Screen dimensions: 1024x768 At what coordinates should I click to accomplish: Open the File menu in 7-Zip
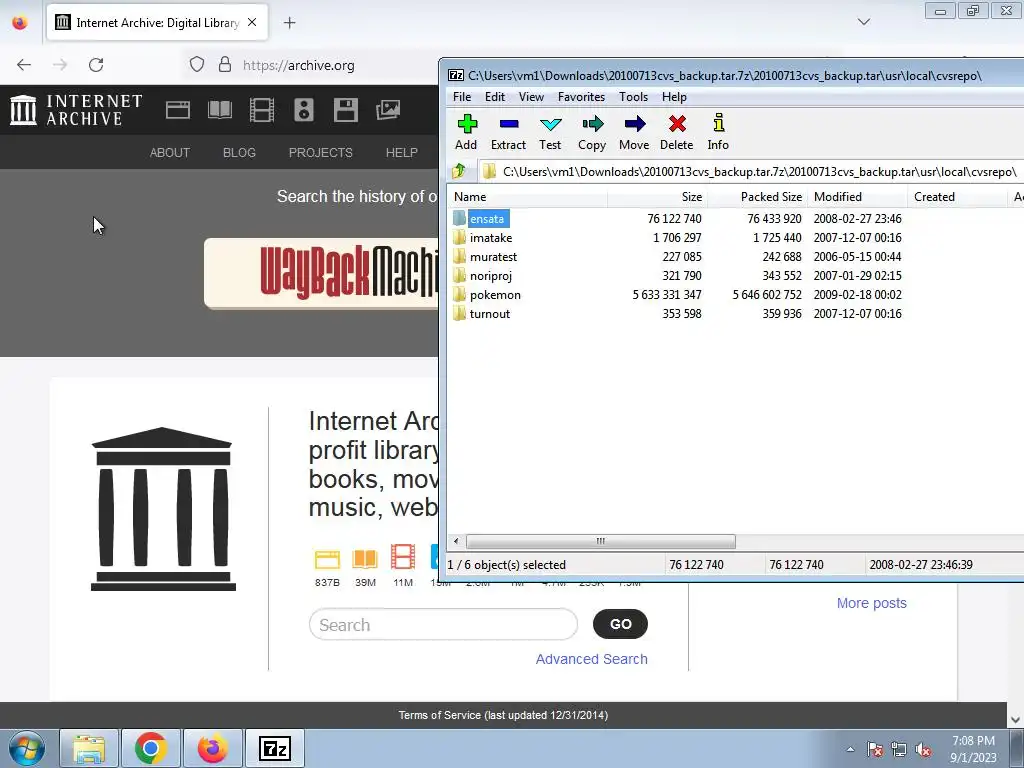pyautogui.click(x=462, y=97)
